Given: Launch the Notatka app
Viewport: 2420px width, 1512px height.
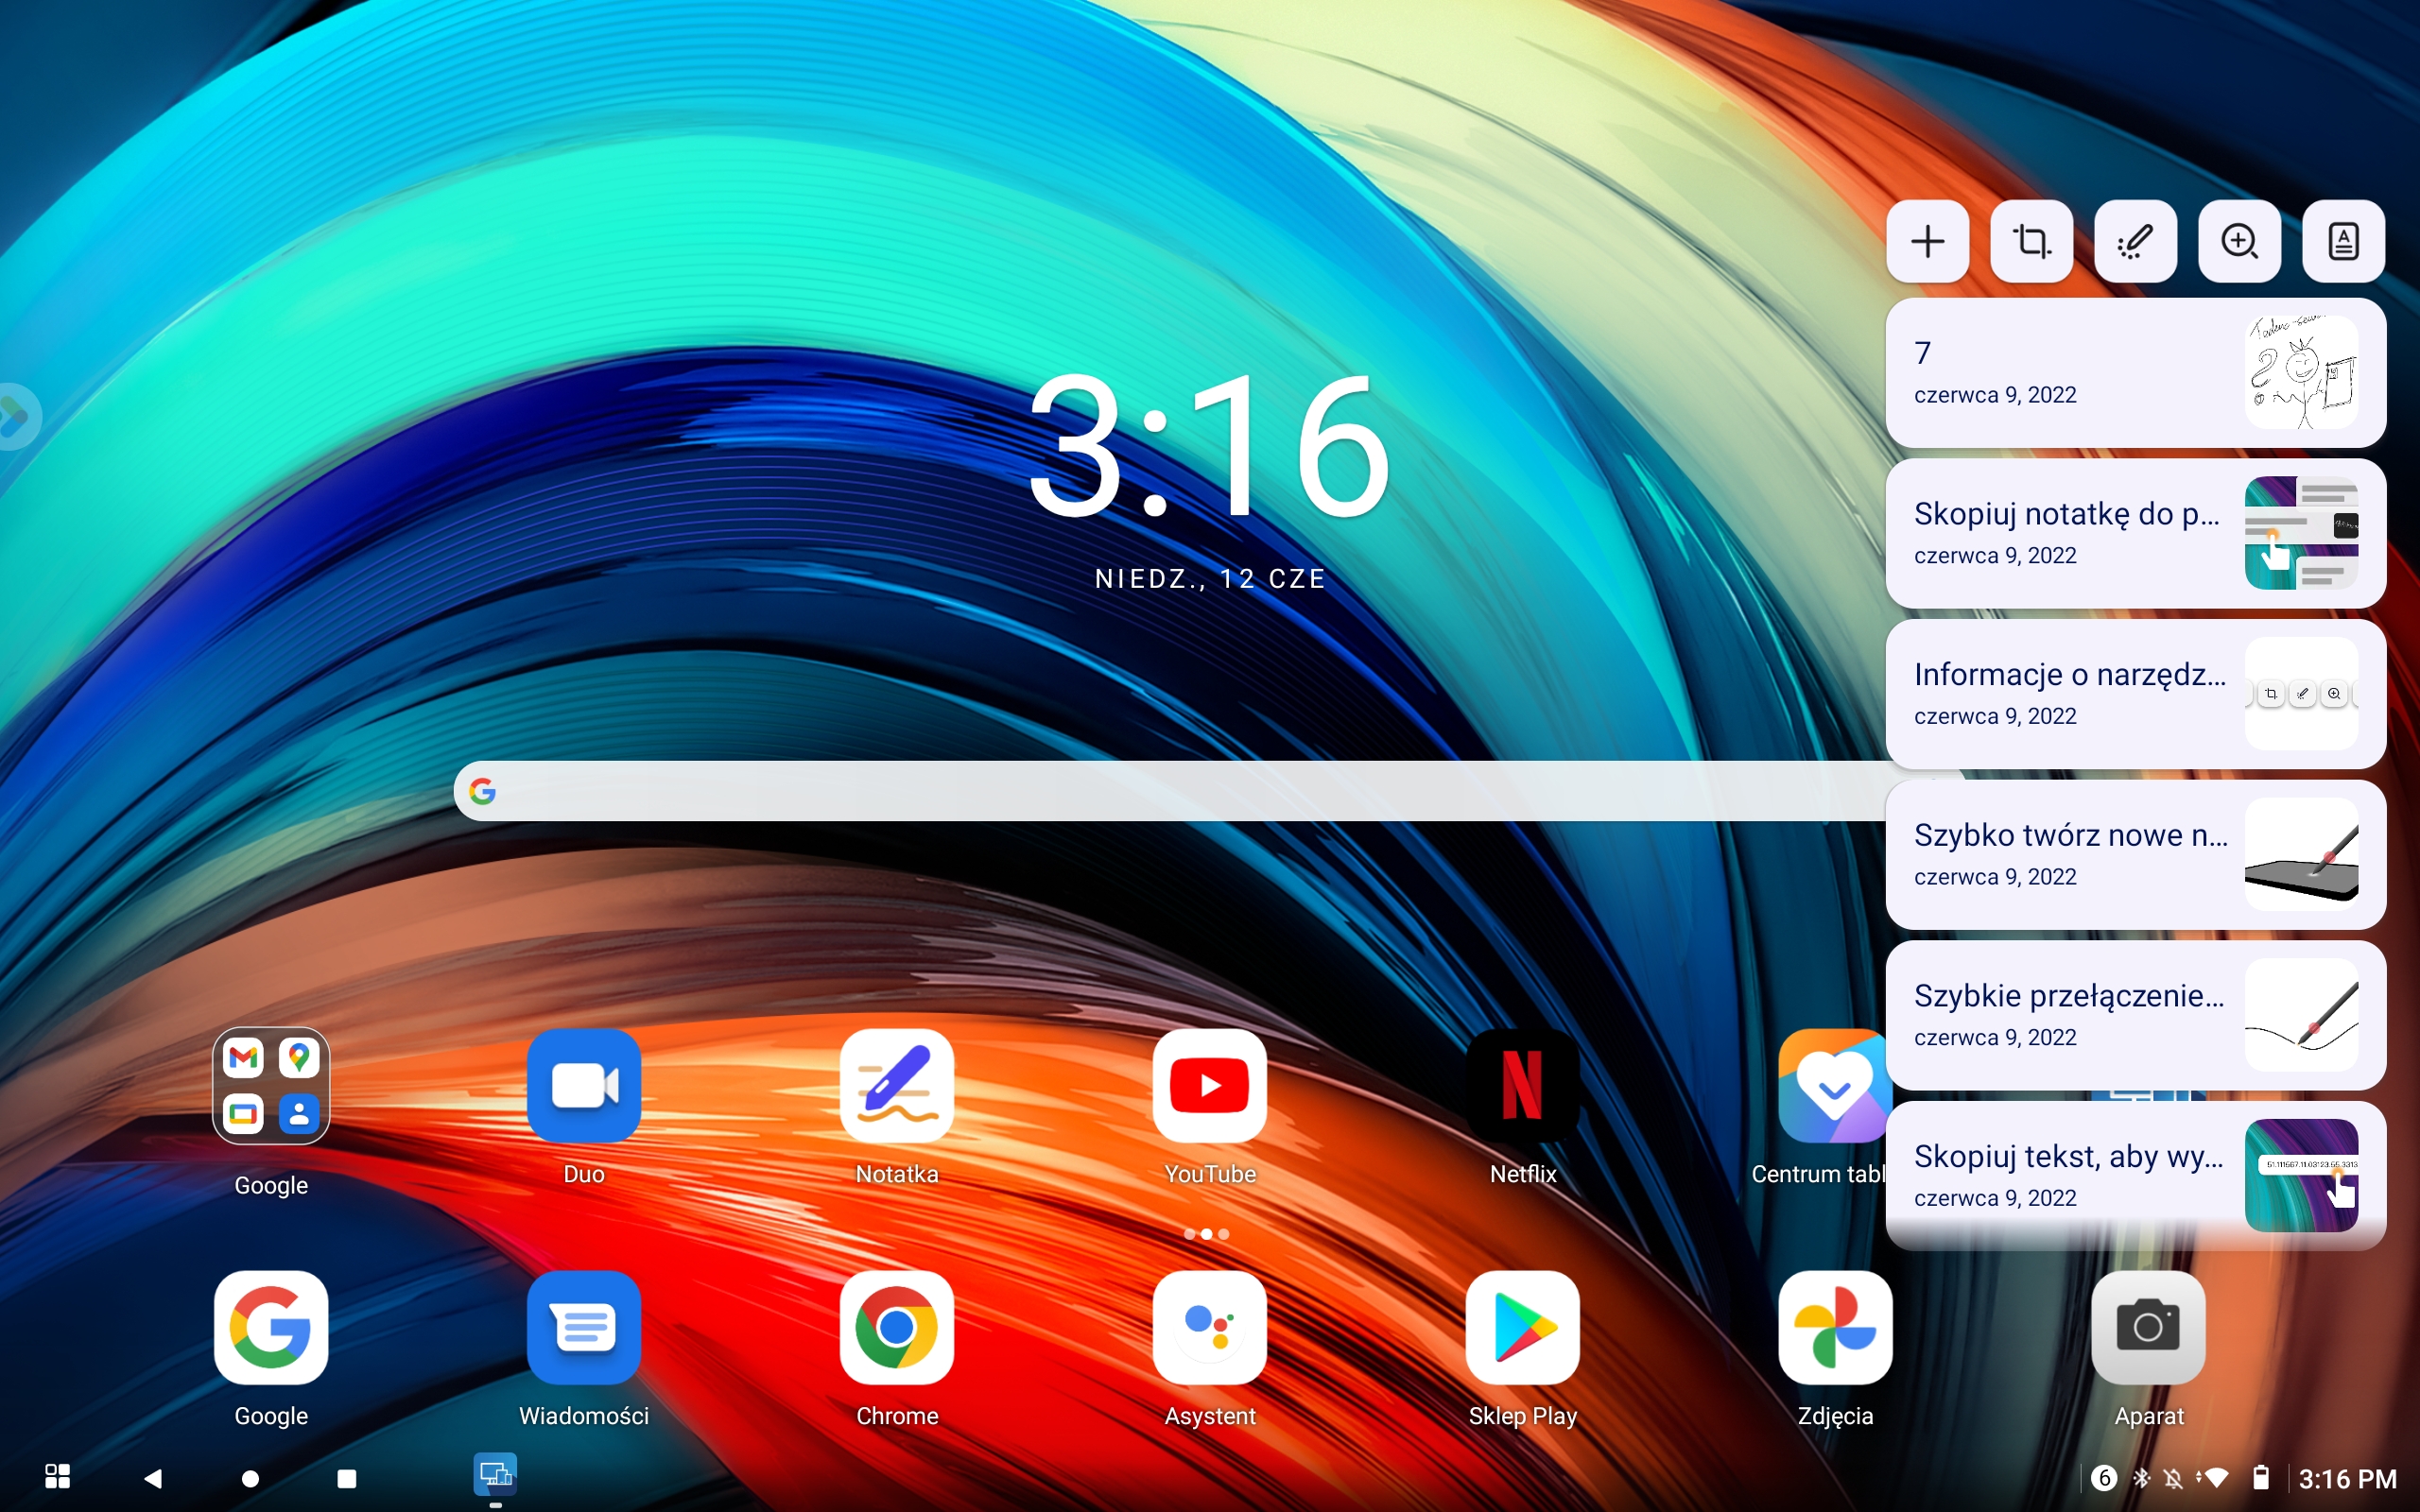Looking at the screenshot, I should [896, 1086].
